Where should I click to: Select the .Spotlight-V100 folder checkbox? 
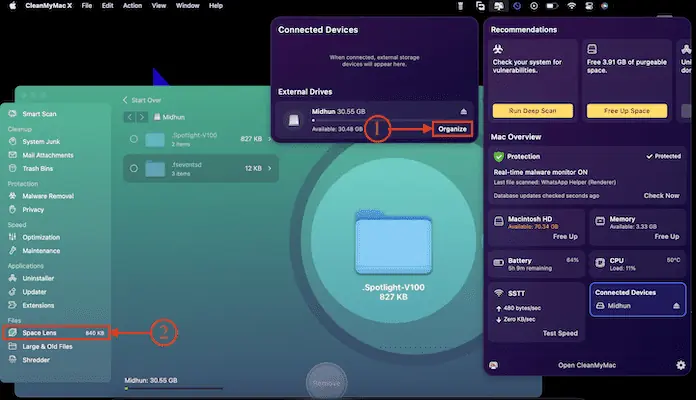pyautogui.click(x=133, y=140)
